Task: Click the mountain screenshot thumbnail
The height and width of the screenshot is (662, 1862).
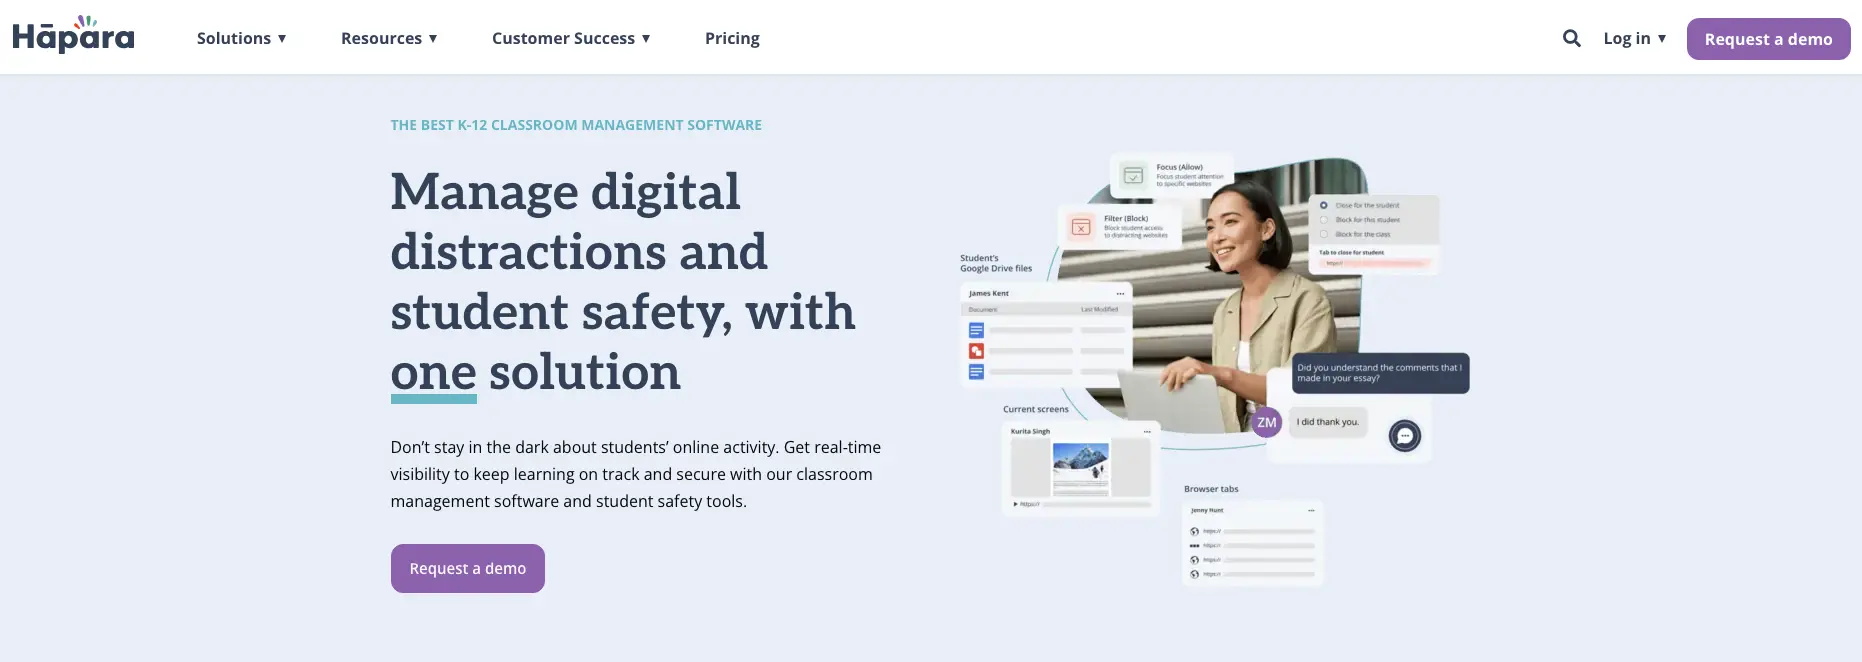Action: pyautogui.click(x=1081, y=467)
